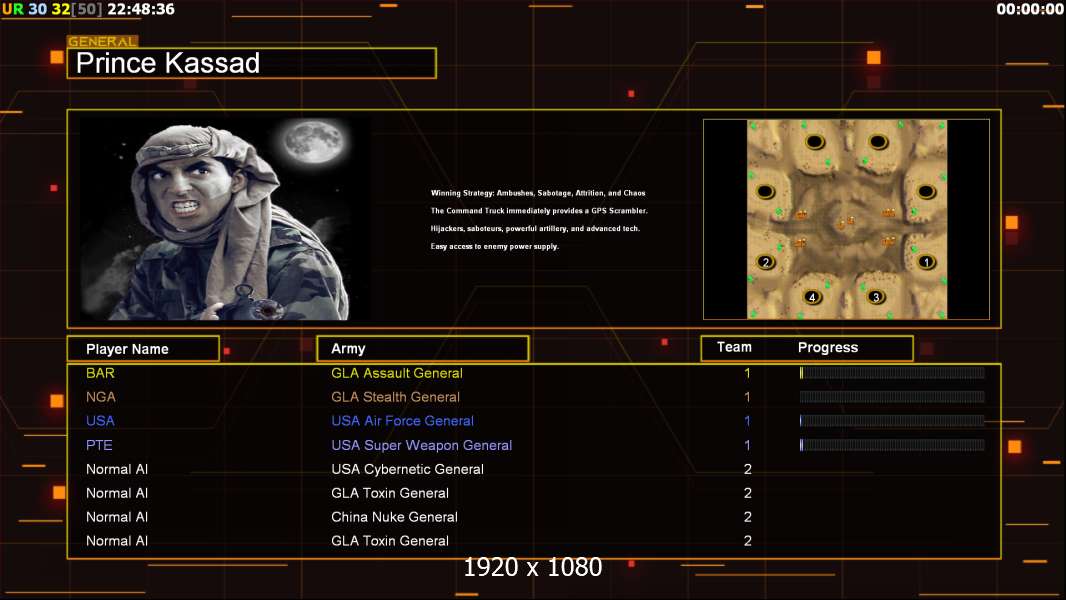Select player BAR in the list

coord(100,373)
